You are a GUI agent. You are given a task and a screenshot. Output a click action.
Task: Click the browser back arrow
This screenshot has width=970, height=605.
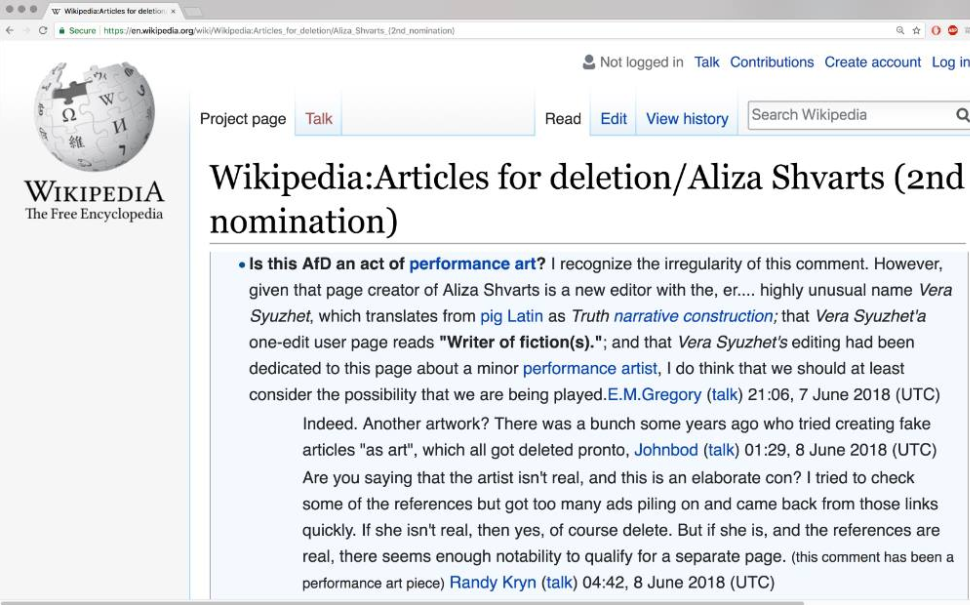pos(9,30)
